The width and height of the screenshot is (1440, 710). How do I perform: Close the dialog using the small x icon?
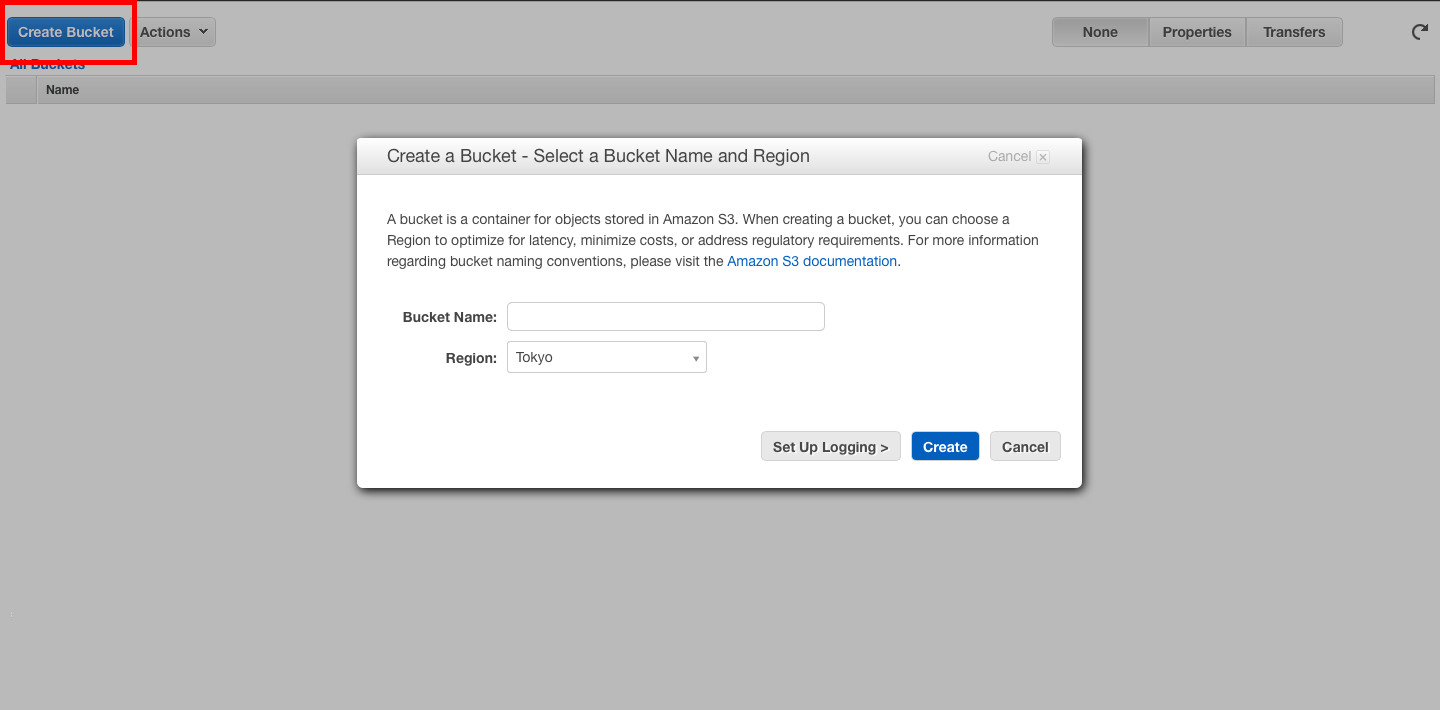click(1043, 157)
